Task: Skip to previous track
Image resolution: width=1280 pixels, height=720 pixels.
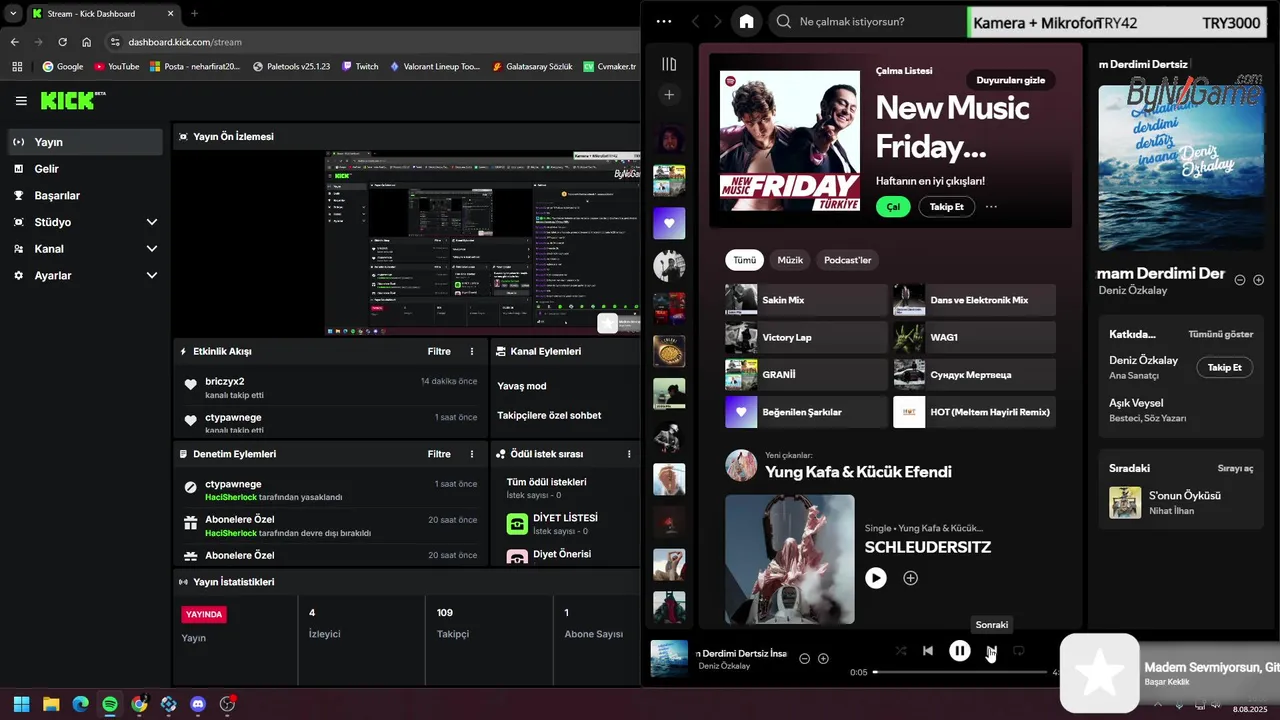Action: [x=928, y=651]
